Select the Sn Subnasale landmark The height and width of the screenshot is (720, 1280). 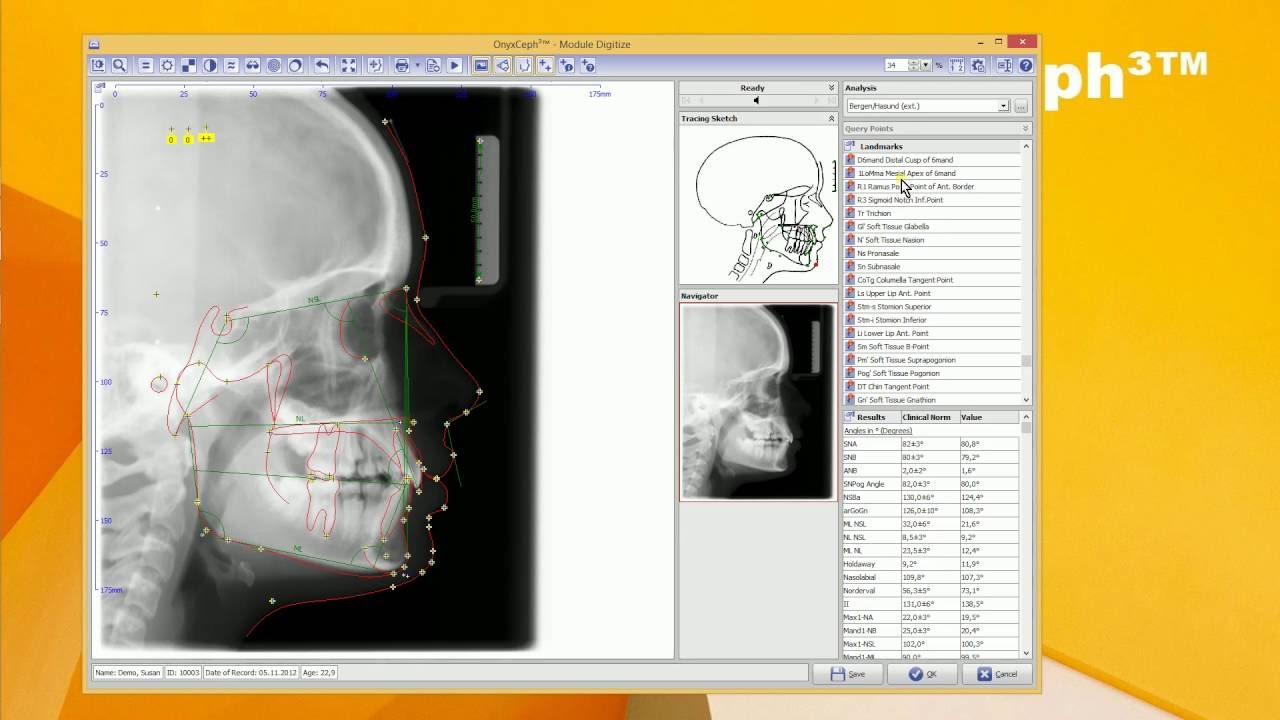(x=878, y=267)
